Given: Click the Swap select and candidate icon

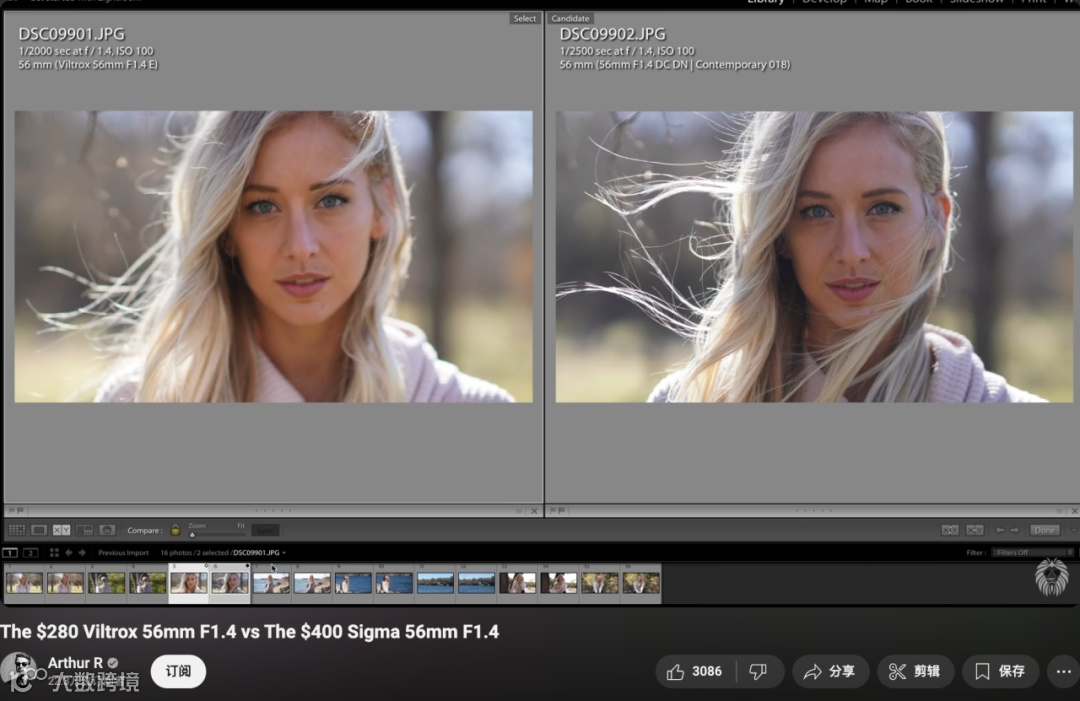Looking at the screenshot, I should [950, 530].
